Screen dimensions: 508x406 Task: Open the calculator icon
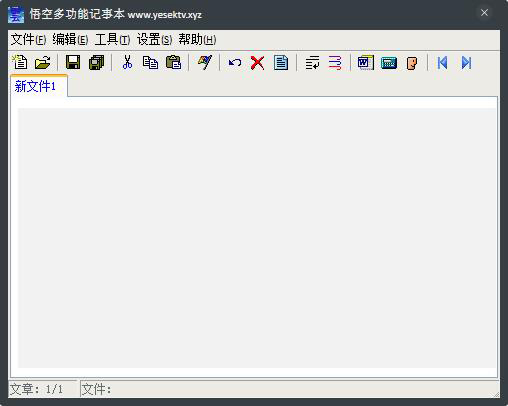click(389, 62)
